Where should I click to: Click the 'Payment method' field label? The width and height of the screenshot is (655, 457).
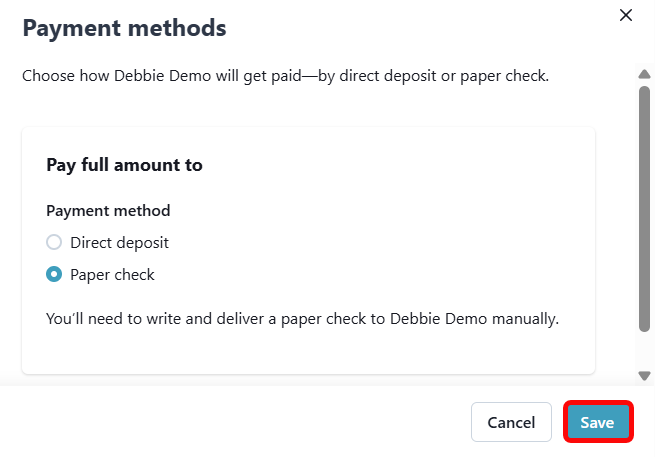108,210
